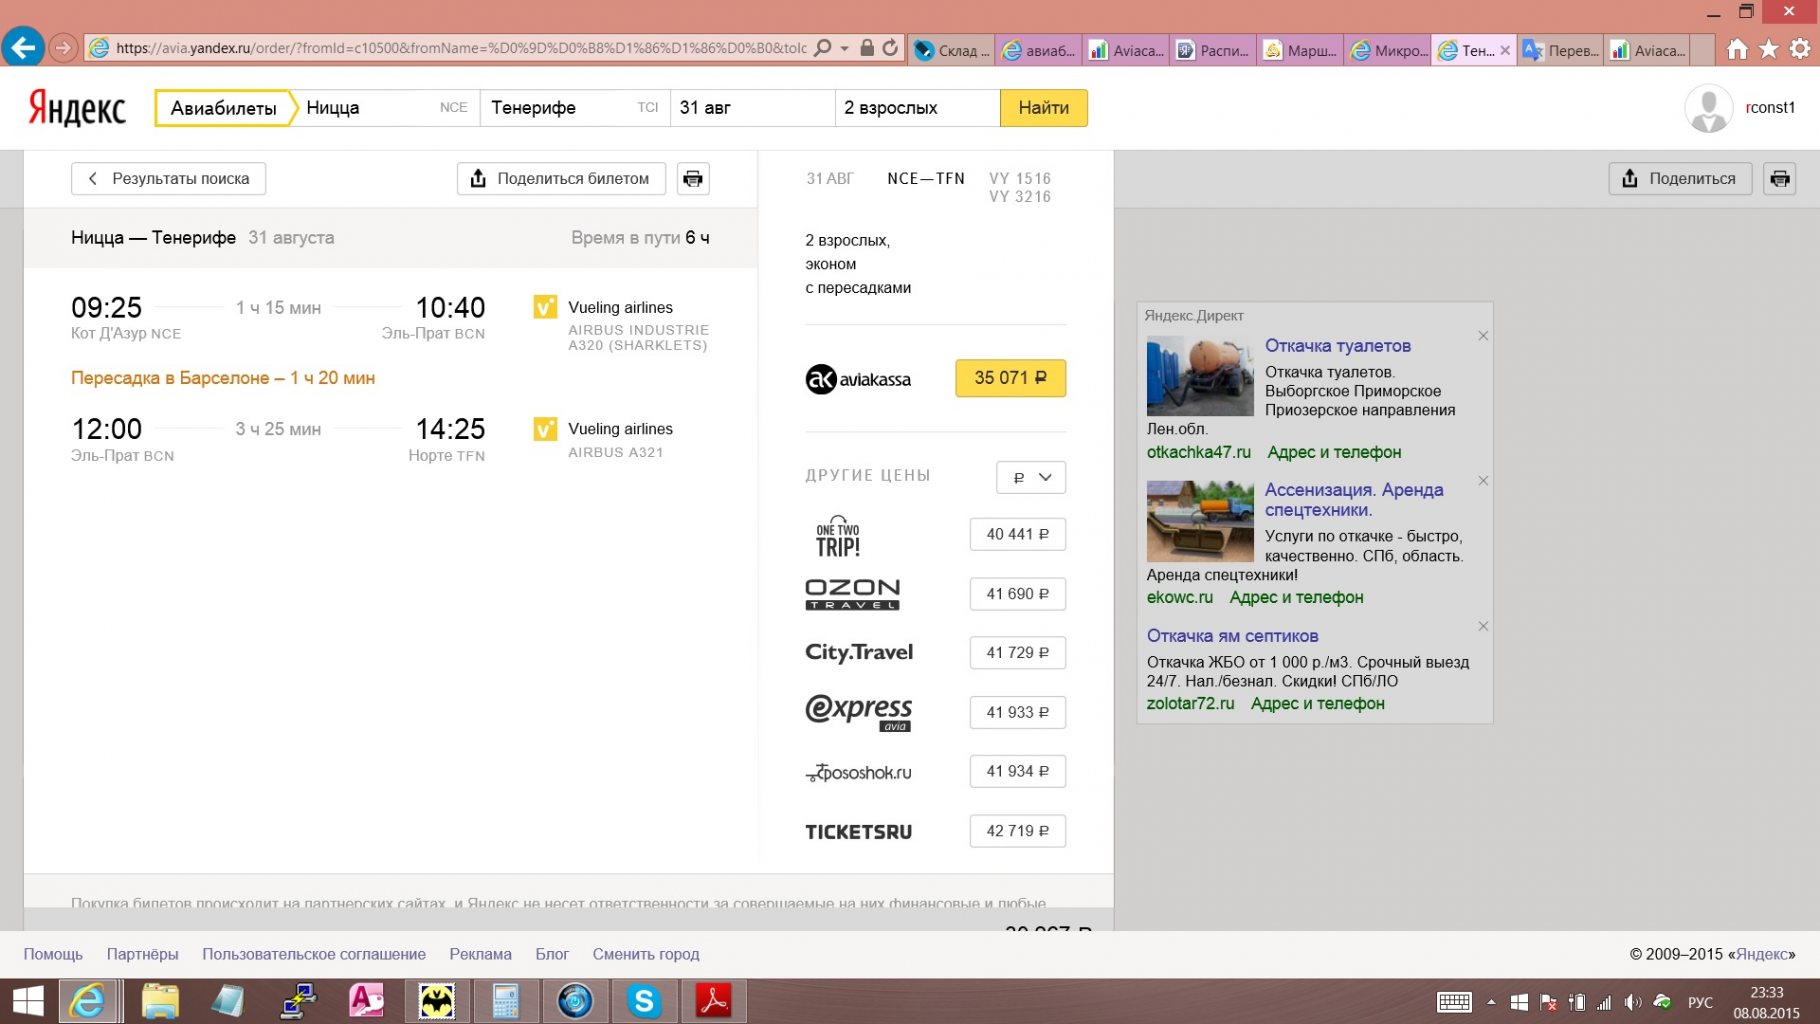
Task: Click the top-right Поделиться button
Action: pos(1680,179)
